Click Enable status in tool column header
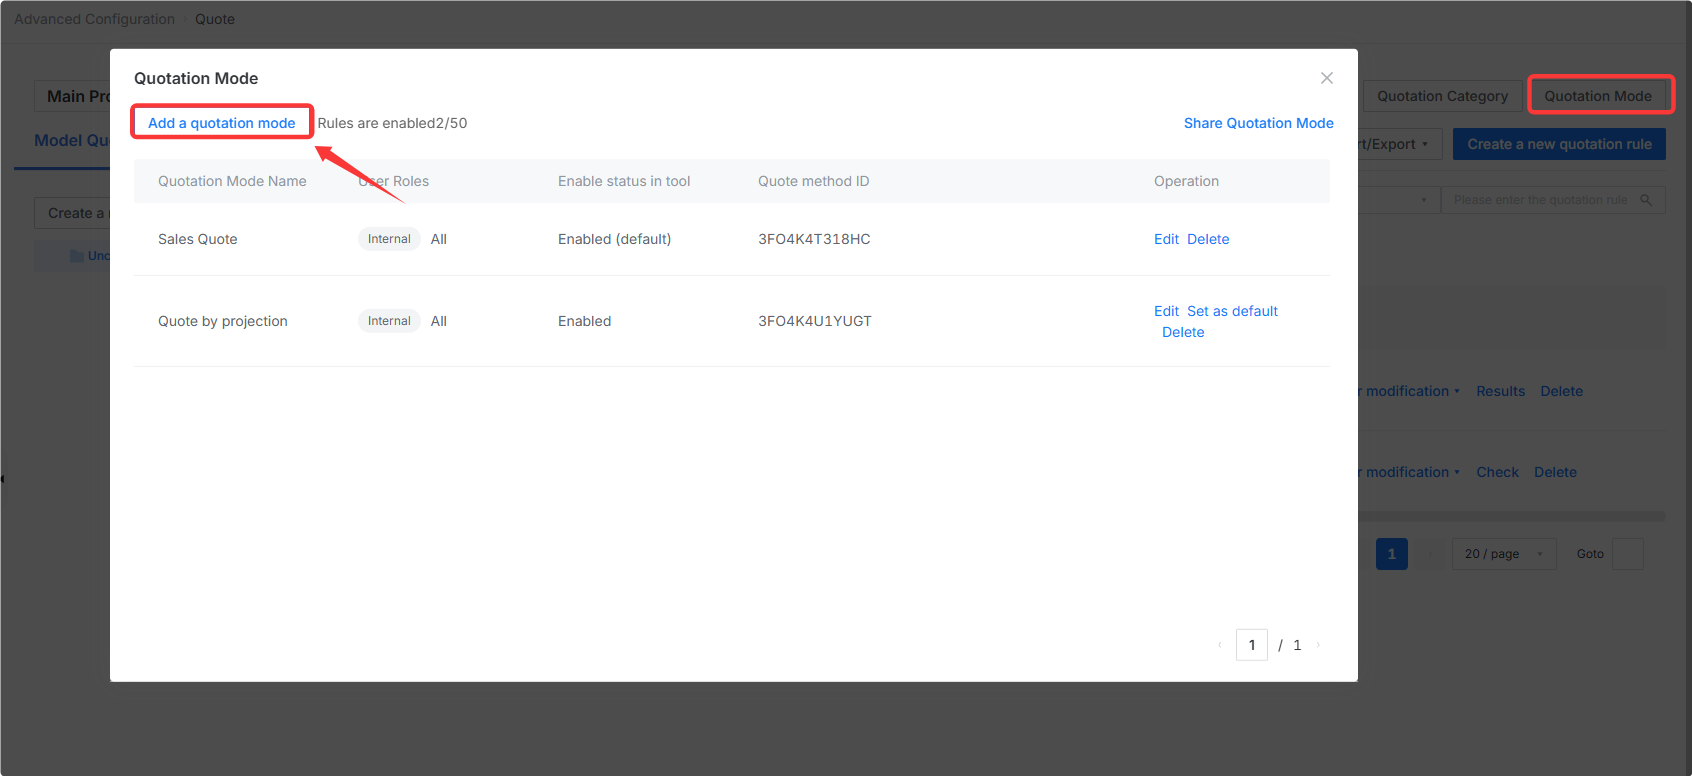Viewport: 1692px width, 776px height. (x=624, y=181)
